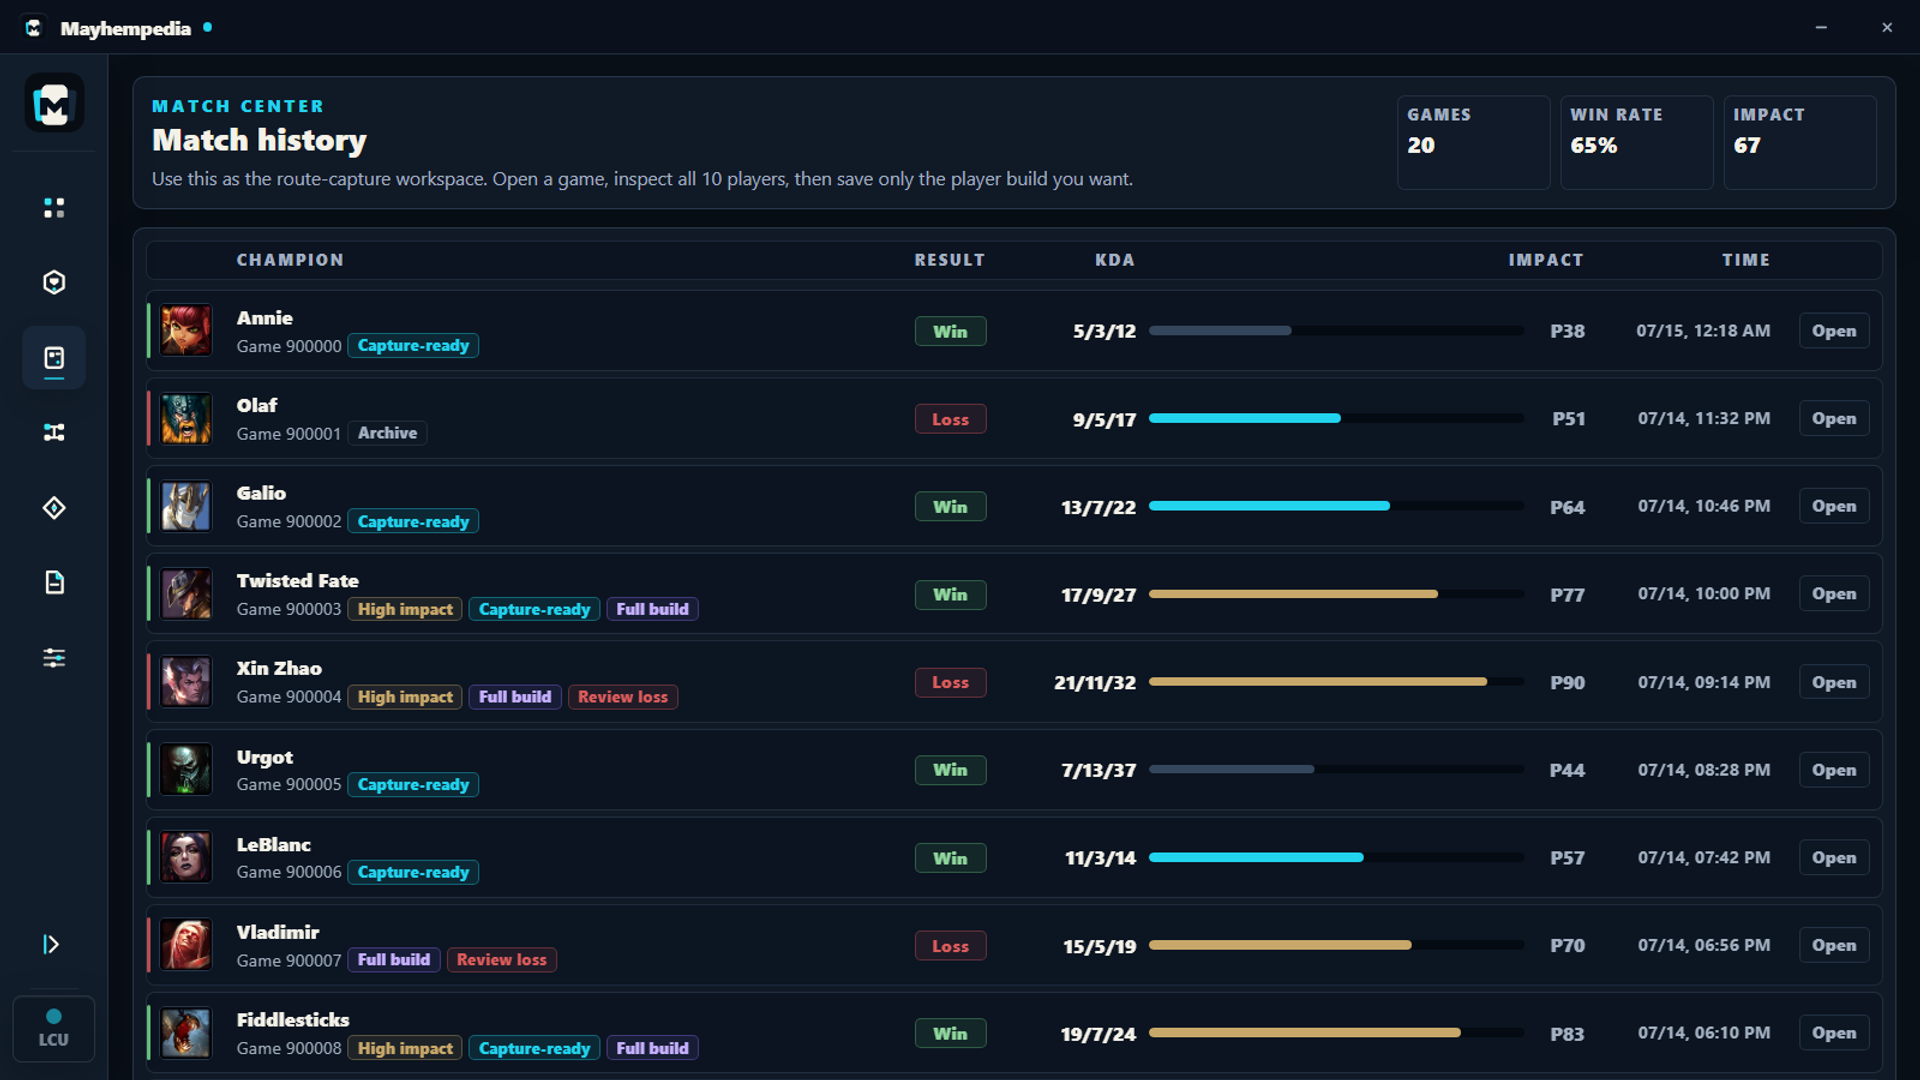Click the Capture-ready tag on Annie
The image size is (1920, 1080).
tap(413, 346)
